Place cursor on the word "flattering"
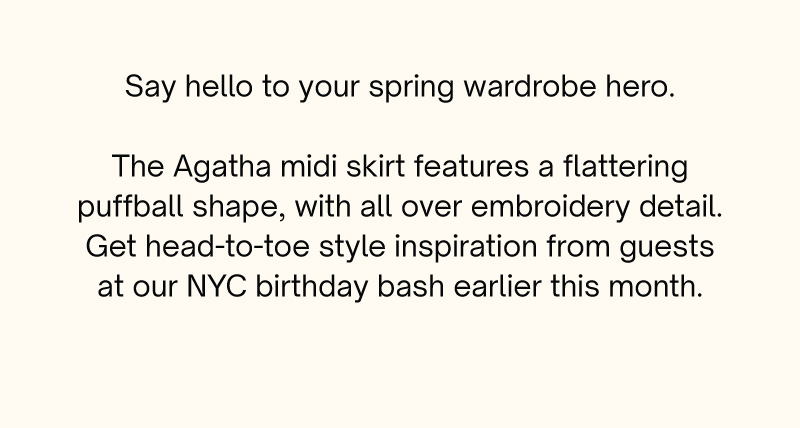 626,168
